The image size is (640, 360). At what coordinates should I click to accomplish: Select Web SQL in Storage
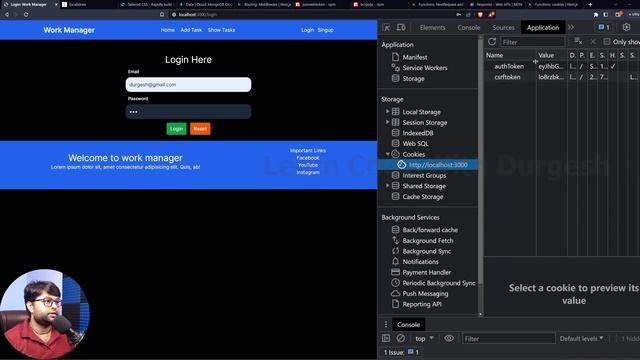click(x=415, y=143)
